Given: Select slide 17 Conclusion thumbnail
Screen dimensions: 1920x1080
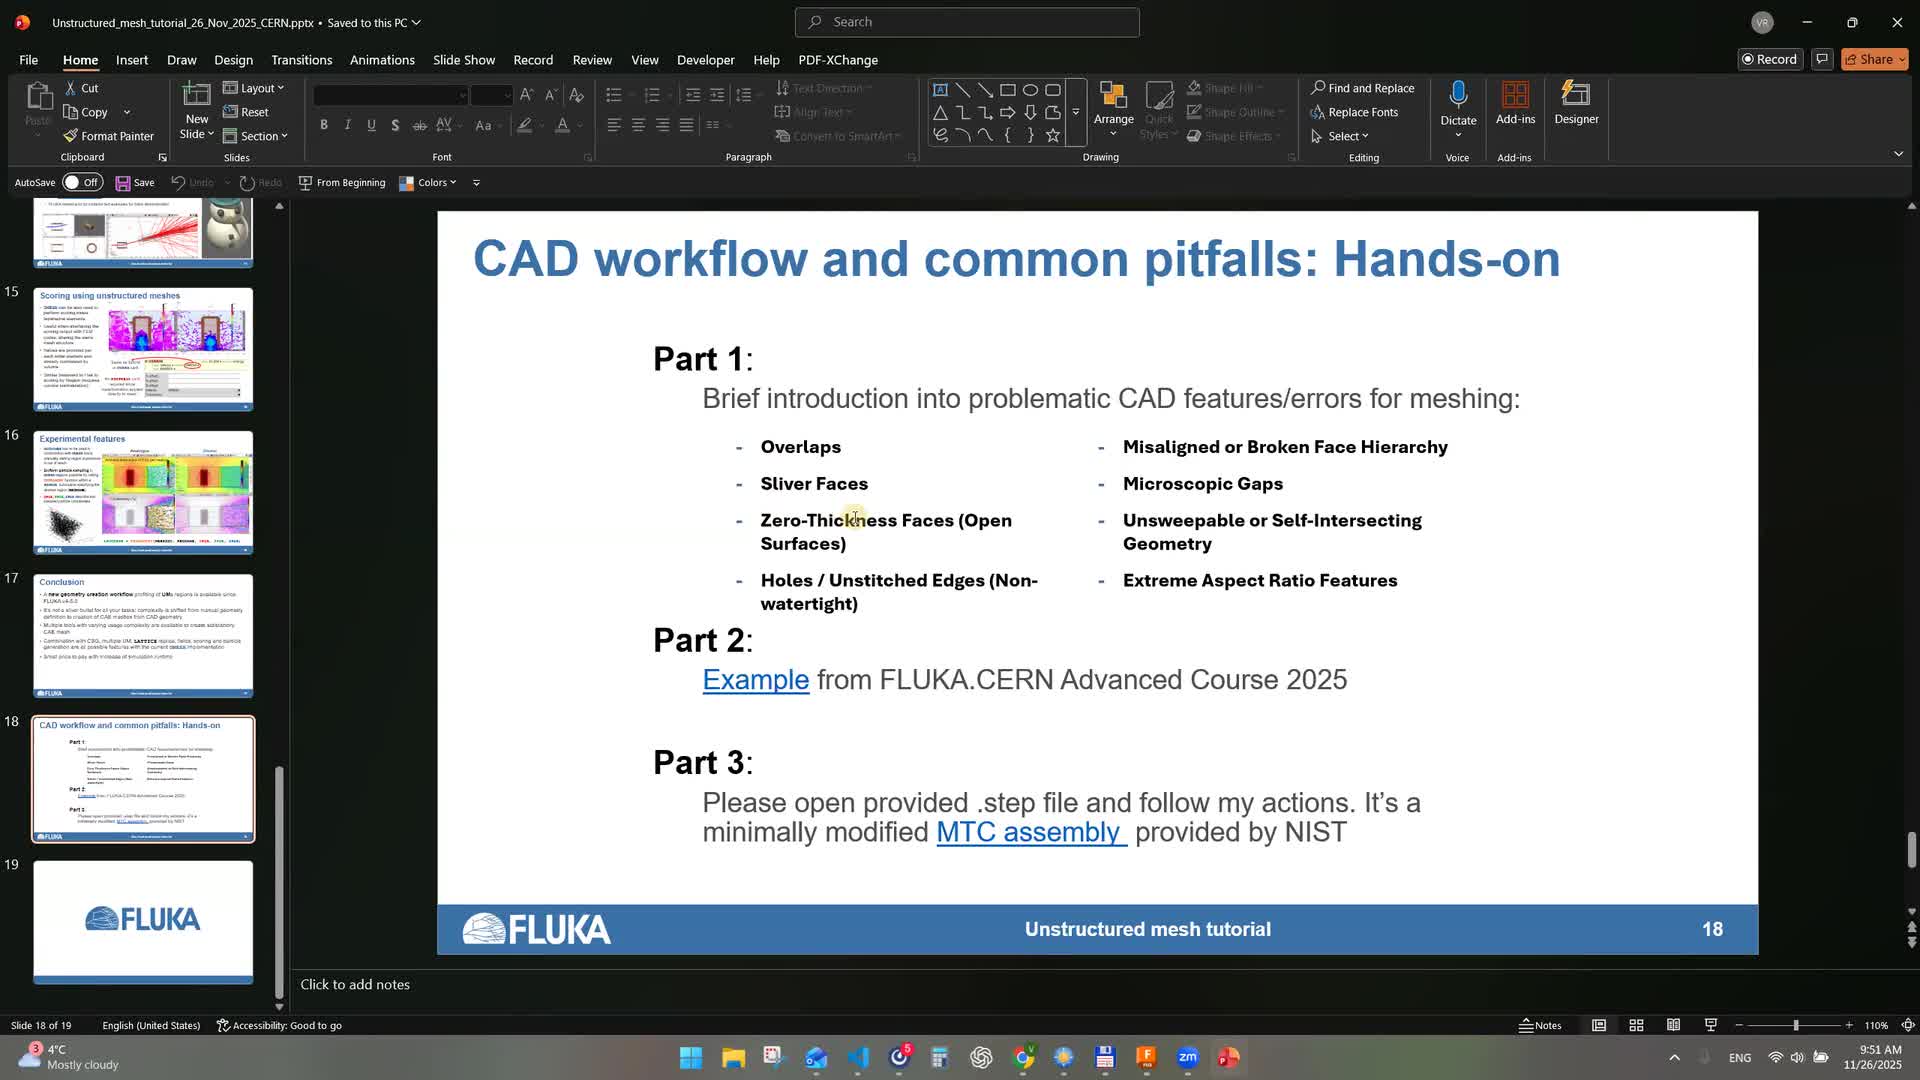Looking at the screenshot, I should point(143,635).
